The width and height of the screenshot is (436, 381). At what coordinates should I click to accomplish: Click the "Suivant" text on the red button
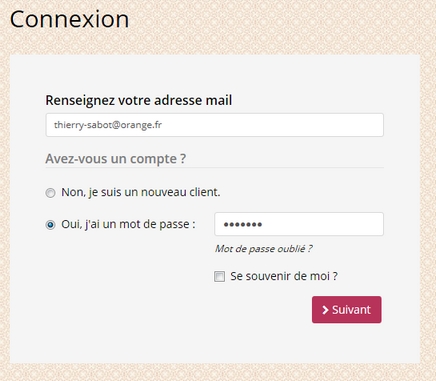pos(351,310)
